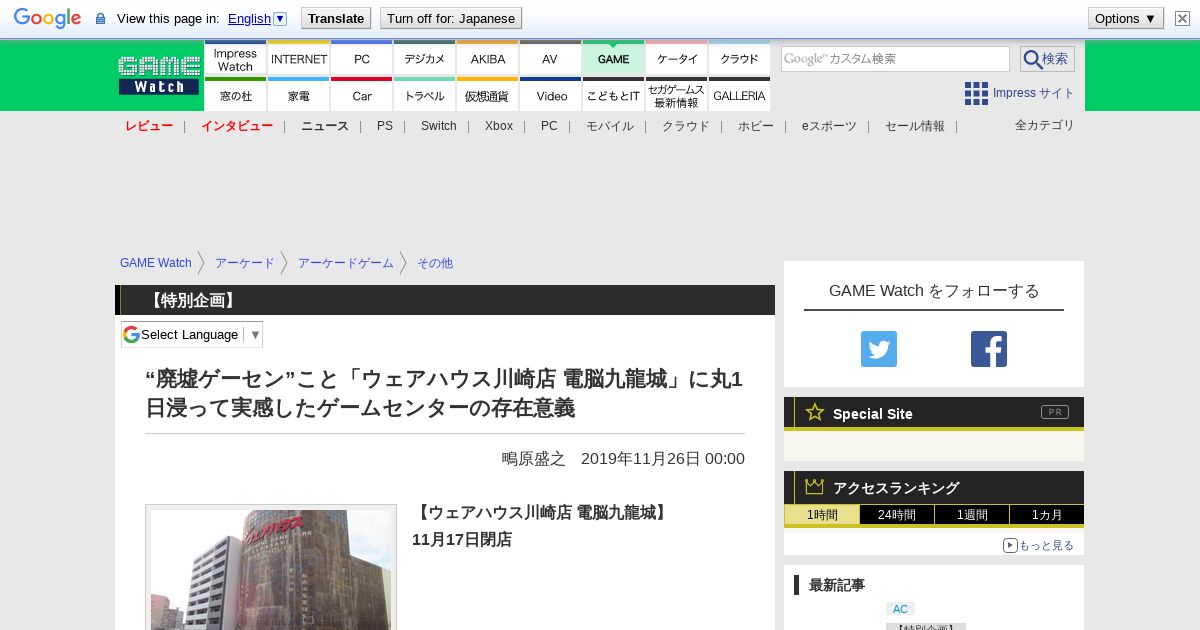Close the Google translate bar
The width and height of the screenshot is (1200, 630).
(1182, 18)
